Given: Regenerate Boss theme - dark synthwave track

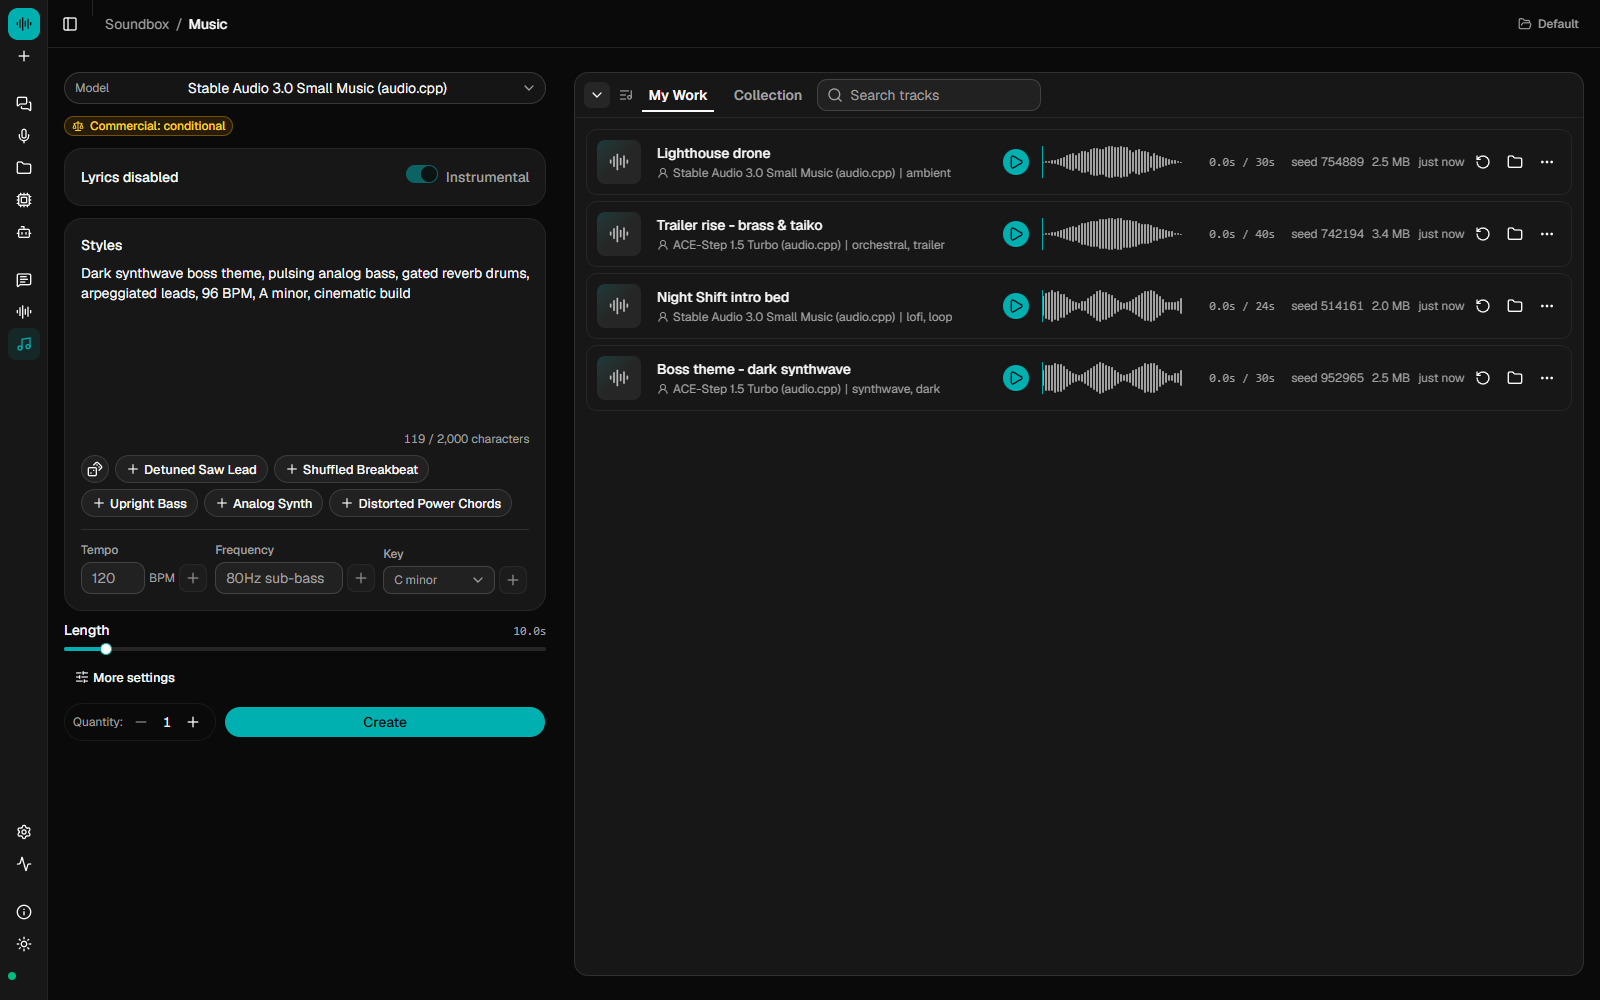Looking at the screenshot, I should pos(1483,378).
